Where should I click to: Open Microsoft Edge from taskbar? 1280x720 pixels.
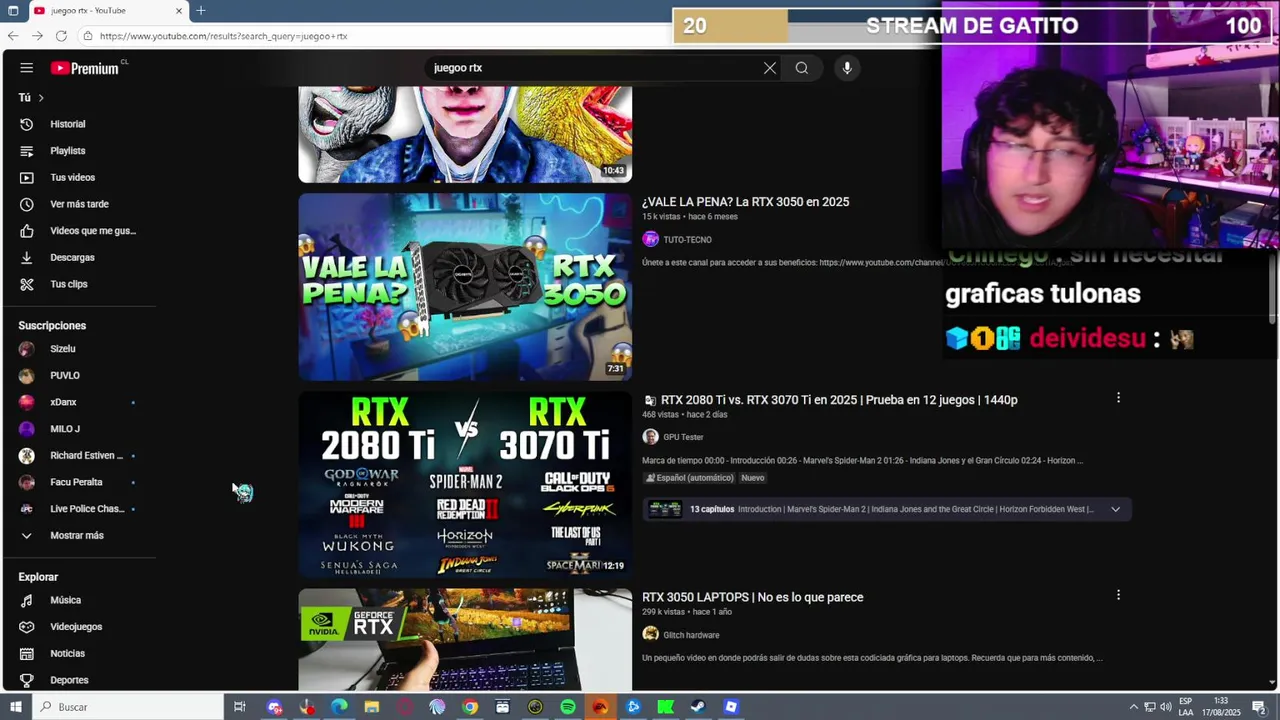point(339,707)
